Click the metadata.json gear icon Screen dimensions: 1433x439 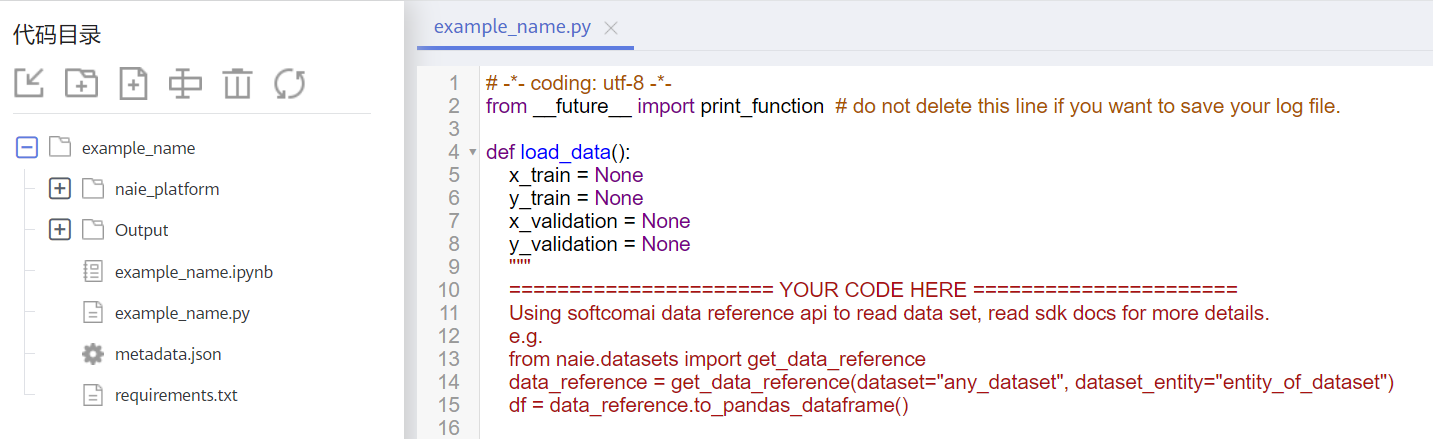coord(93,354)
